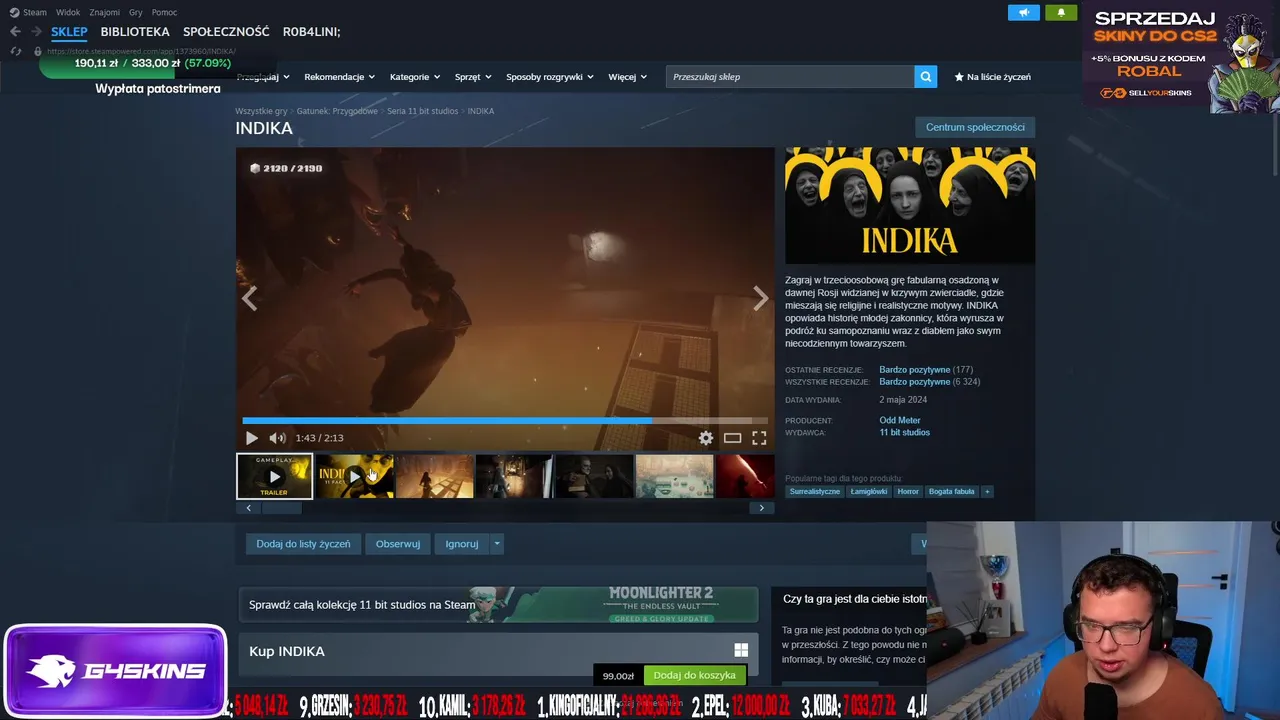Open the INDIKA capsule image
This screenshot has height=720, width=1280.
910,206
